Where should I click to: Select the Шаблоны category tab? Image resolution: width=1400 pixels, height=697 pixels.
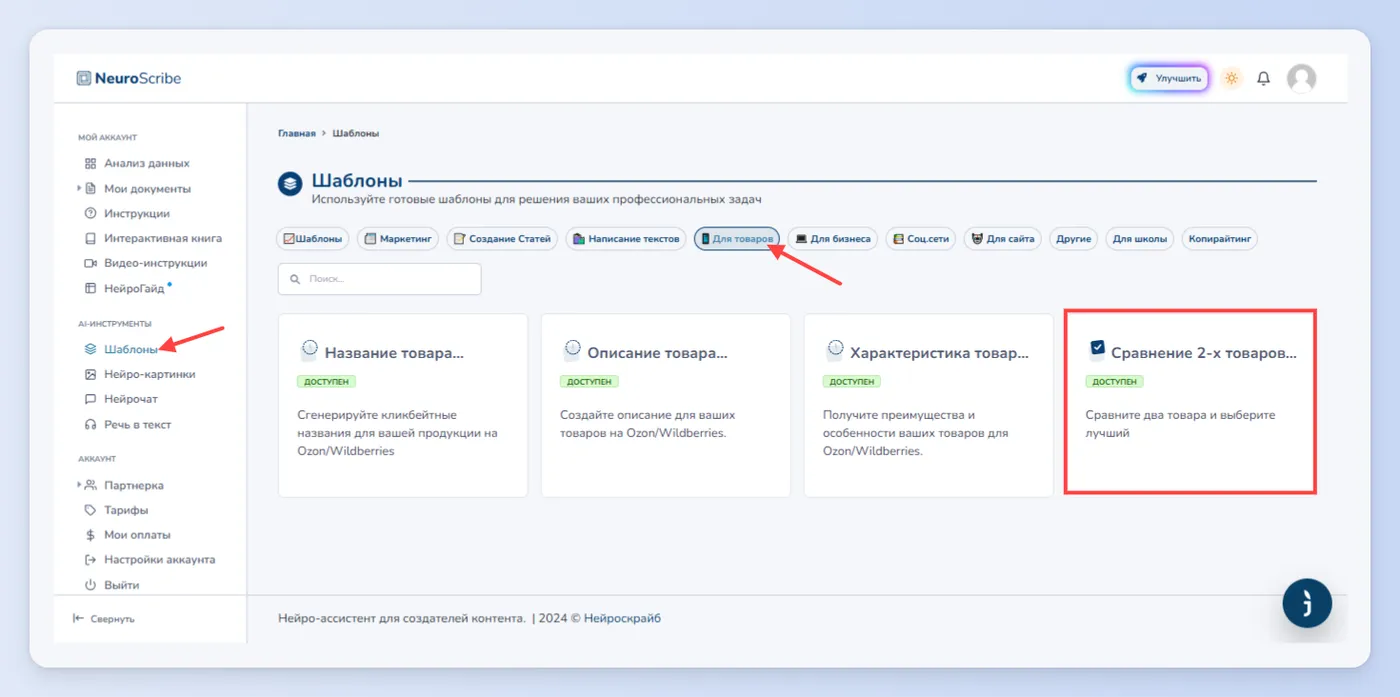pos(313,239)
